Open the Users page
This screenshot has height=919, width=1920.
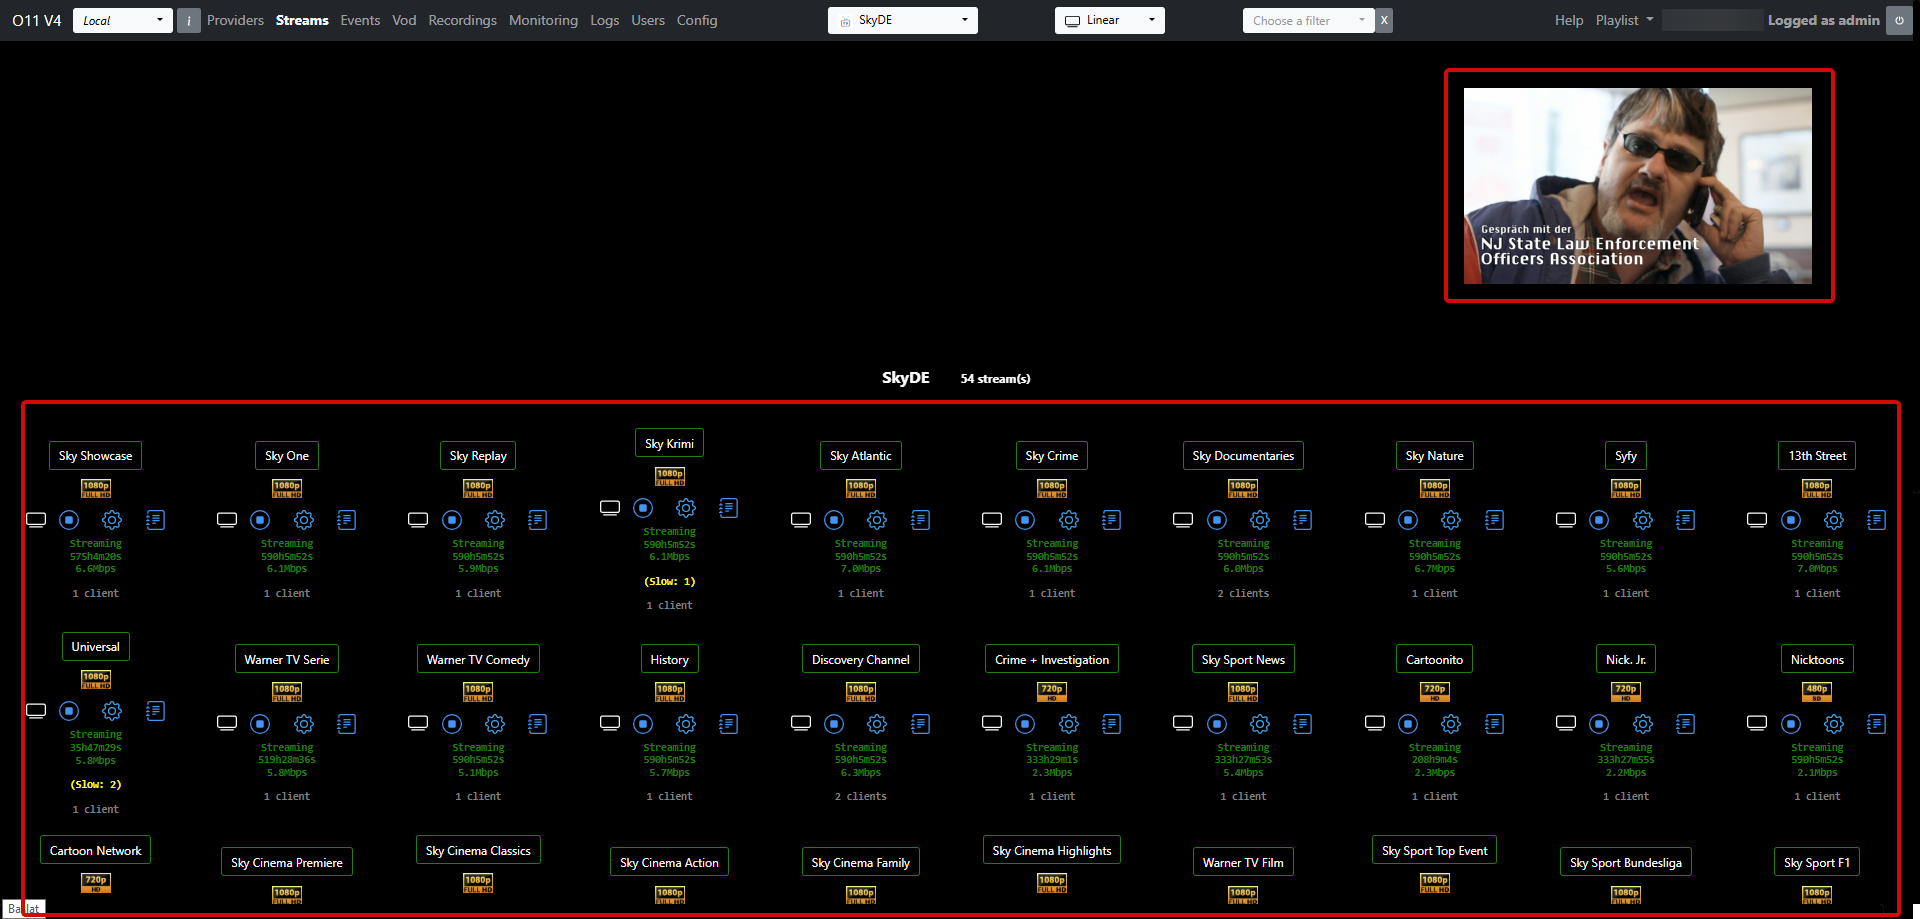648,20
